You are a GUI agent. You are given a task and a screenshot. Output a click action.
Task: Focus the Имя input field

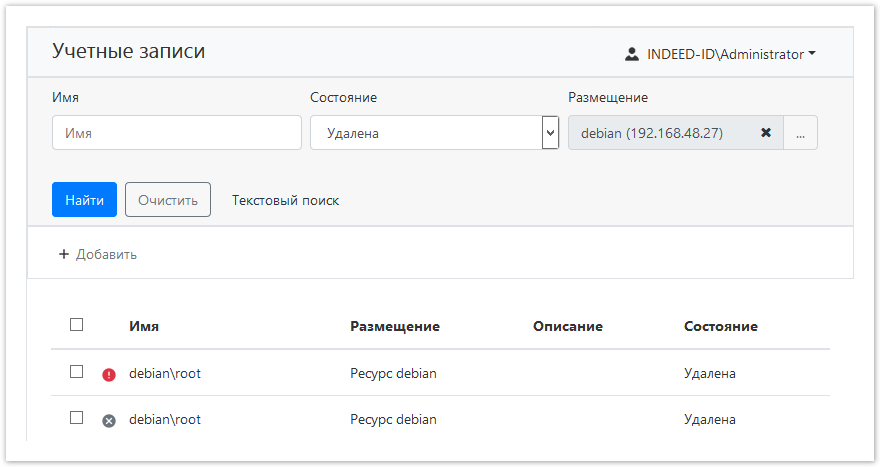pyautogui.click(x=177, y=132)
